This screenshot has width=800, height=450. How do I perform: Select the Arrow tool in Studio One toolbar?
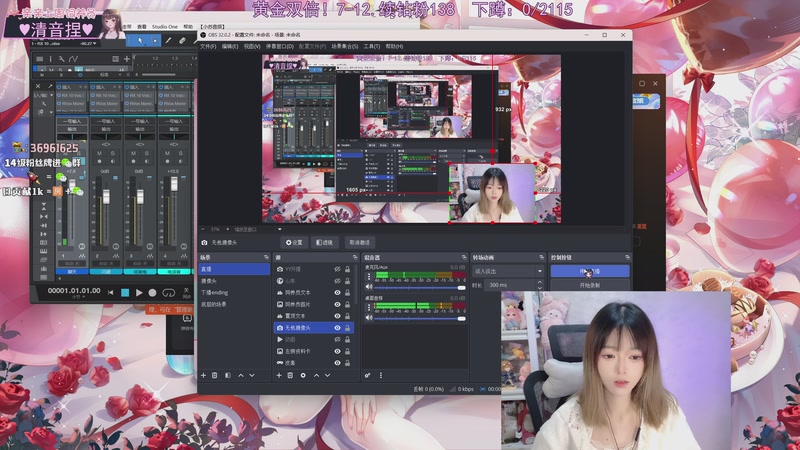pos(140,41)
